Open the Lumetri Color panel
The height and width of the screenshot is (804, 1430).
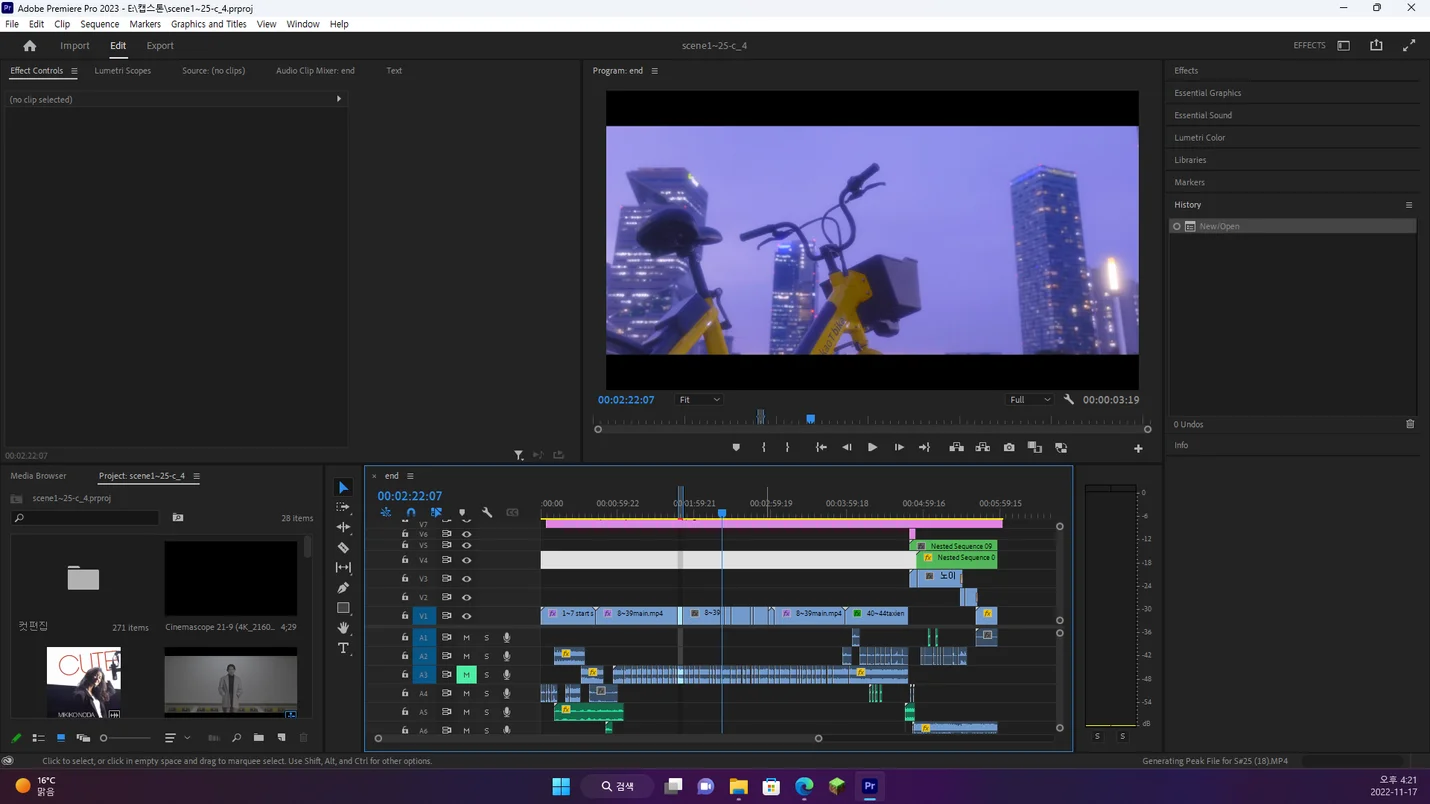coord(1200,138)
